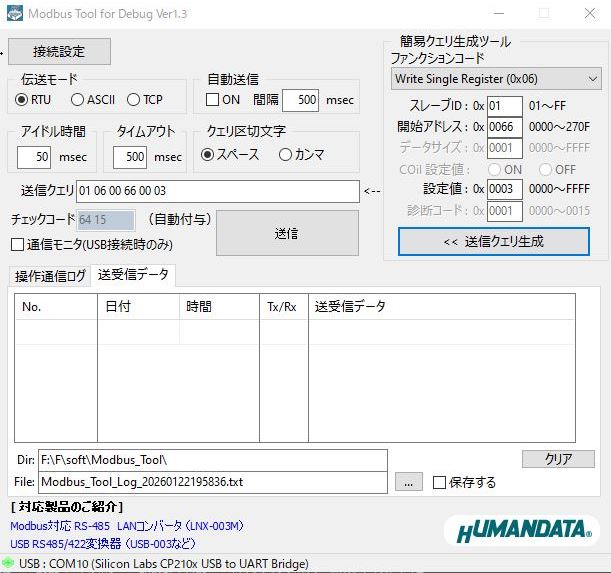Screen dimensions: 611x573
Task: Click the browse "..." button for log file
Action: [408, 482]
